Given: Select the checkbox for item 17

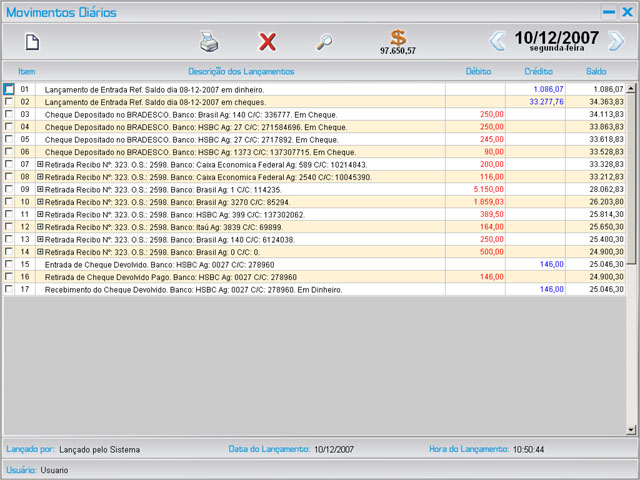Looking at the screenshot, I should point(9,289).
